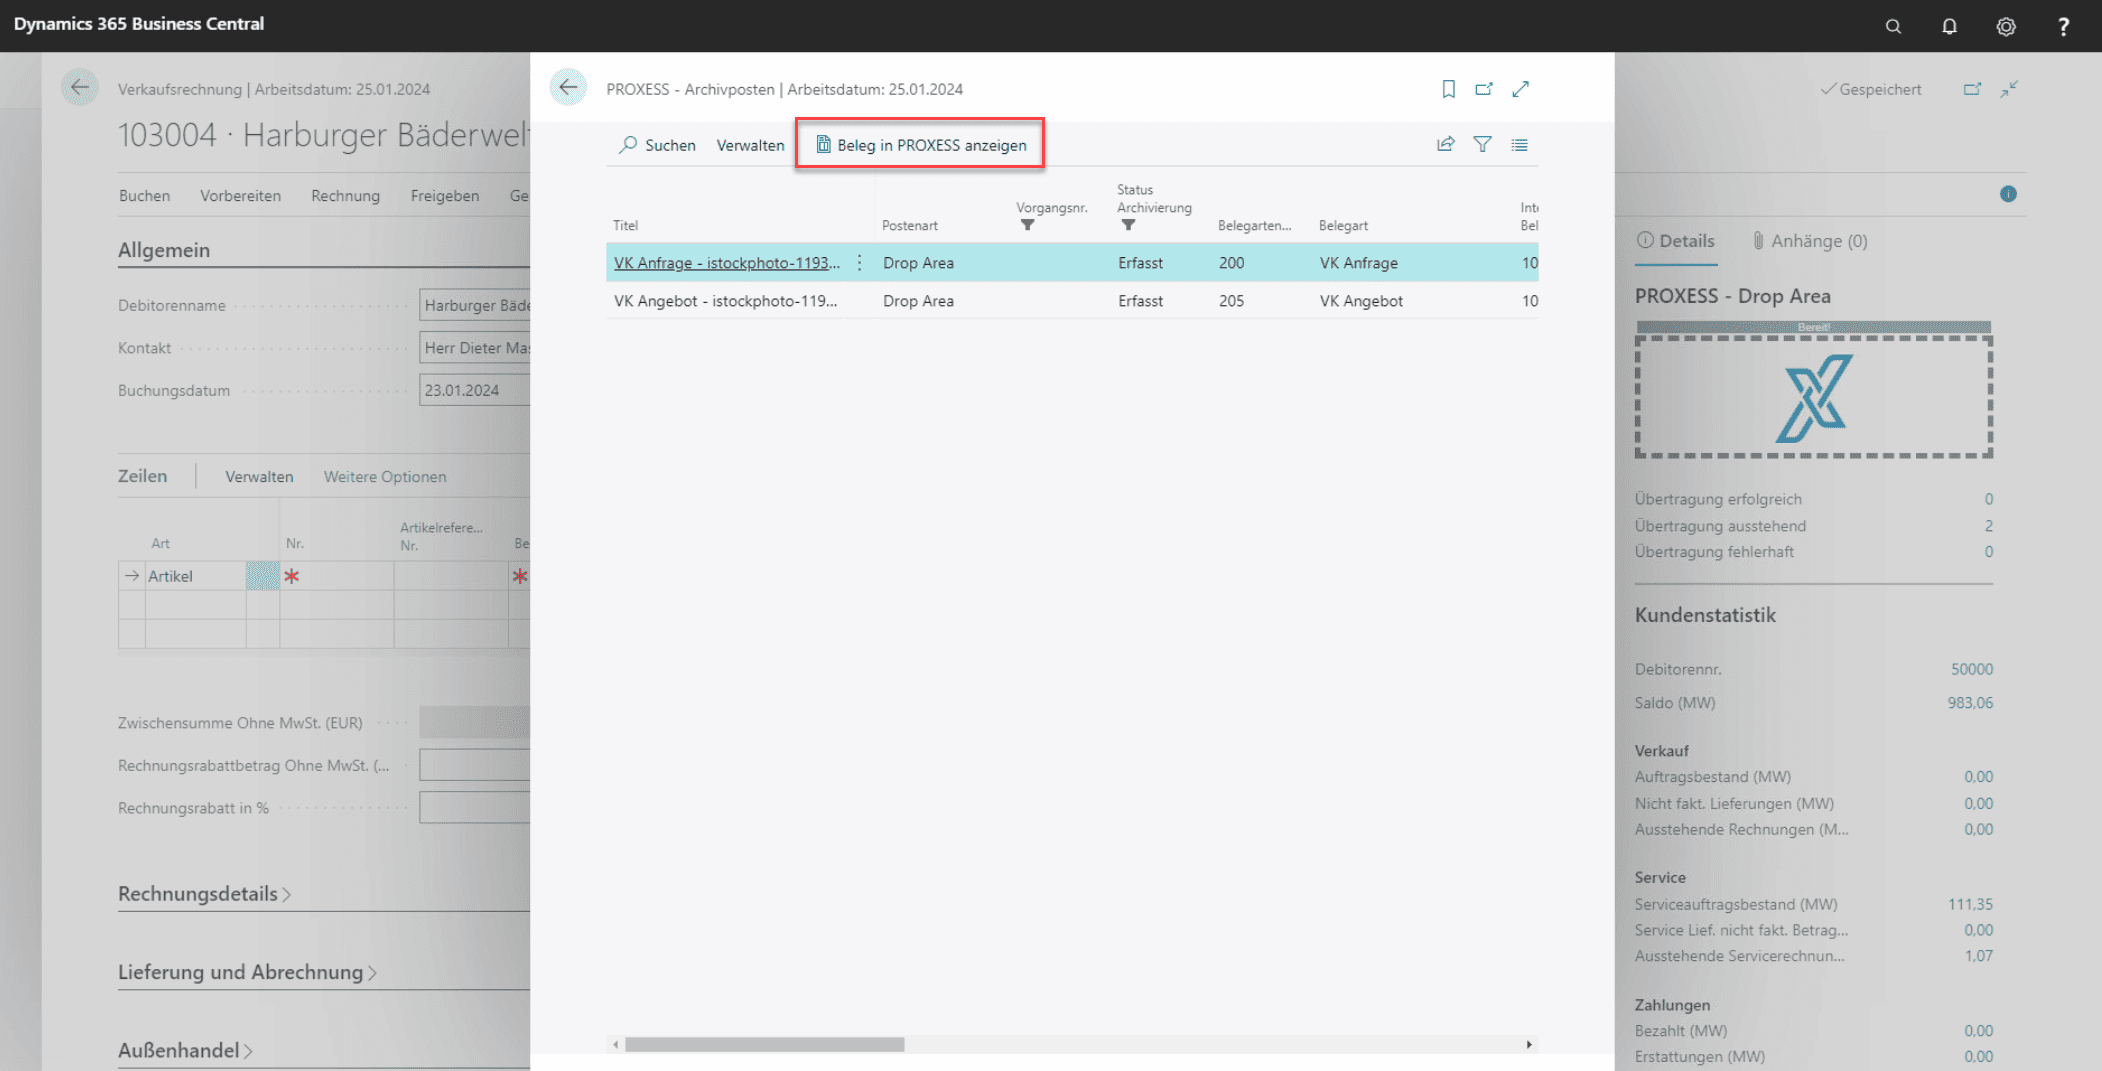2102x1071 pixels.
Task: Sort by Belegarten... column header
Action: tap(1254, 225)
